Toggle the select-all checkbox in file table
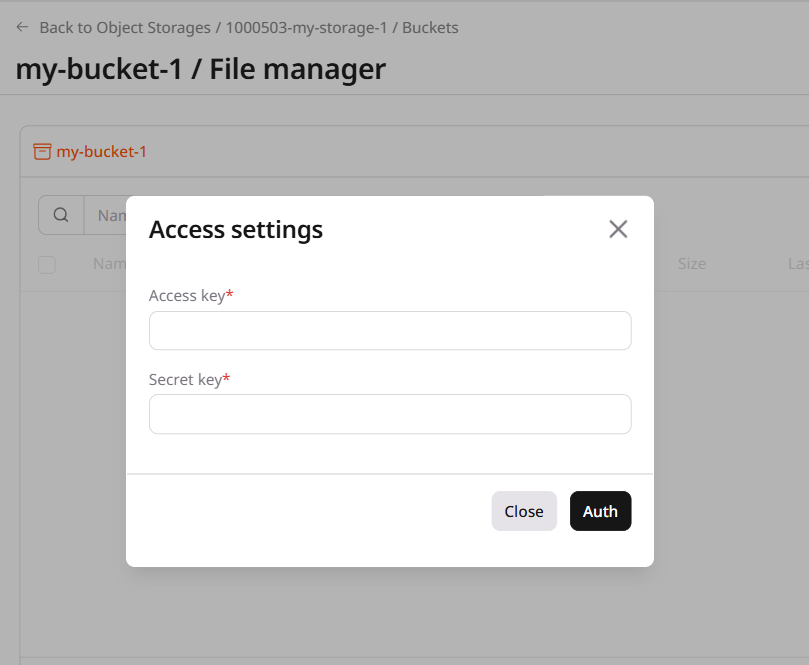Image resolution: width=809 pixels, height=665 pixels. [47, 265]
